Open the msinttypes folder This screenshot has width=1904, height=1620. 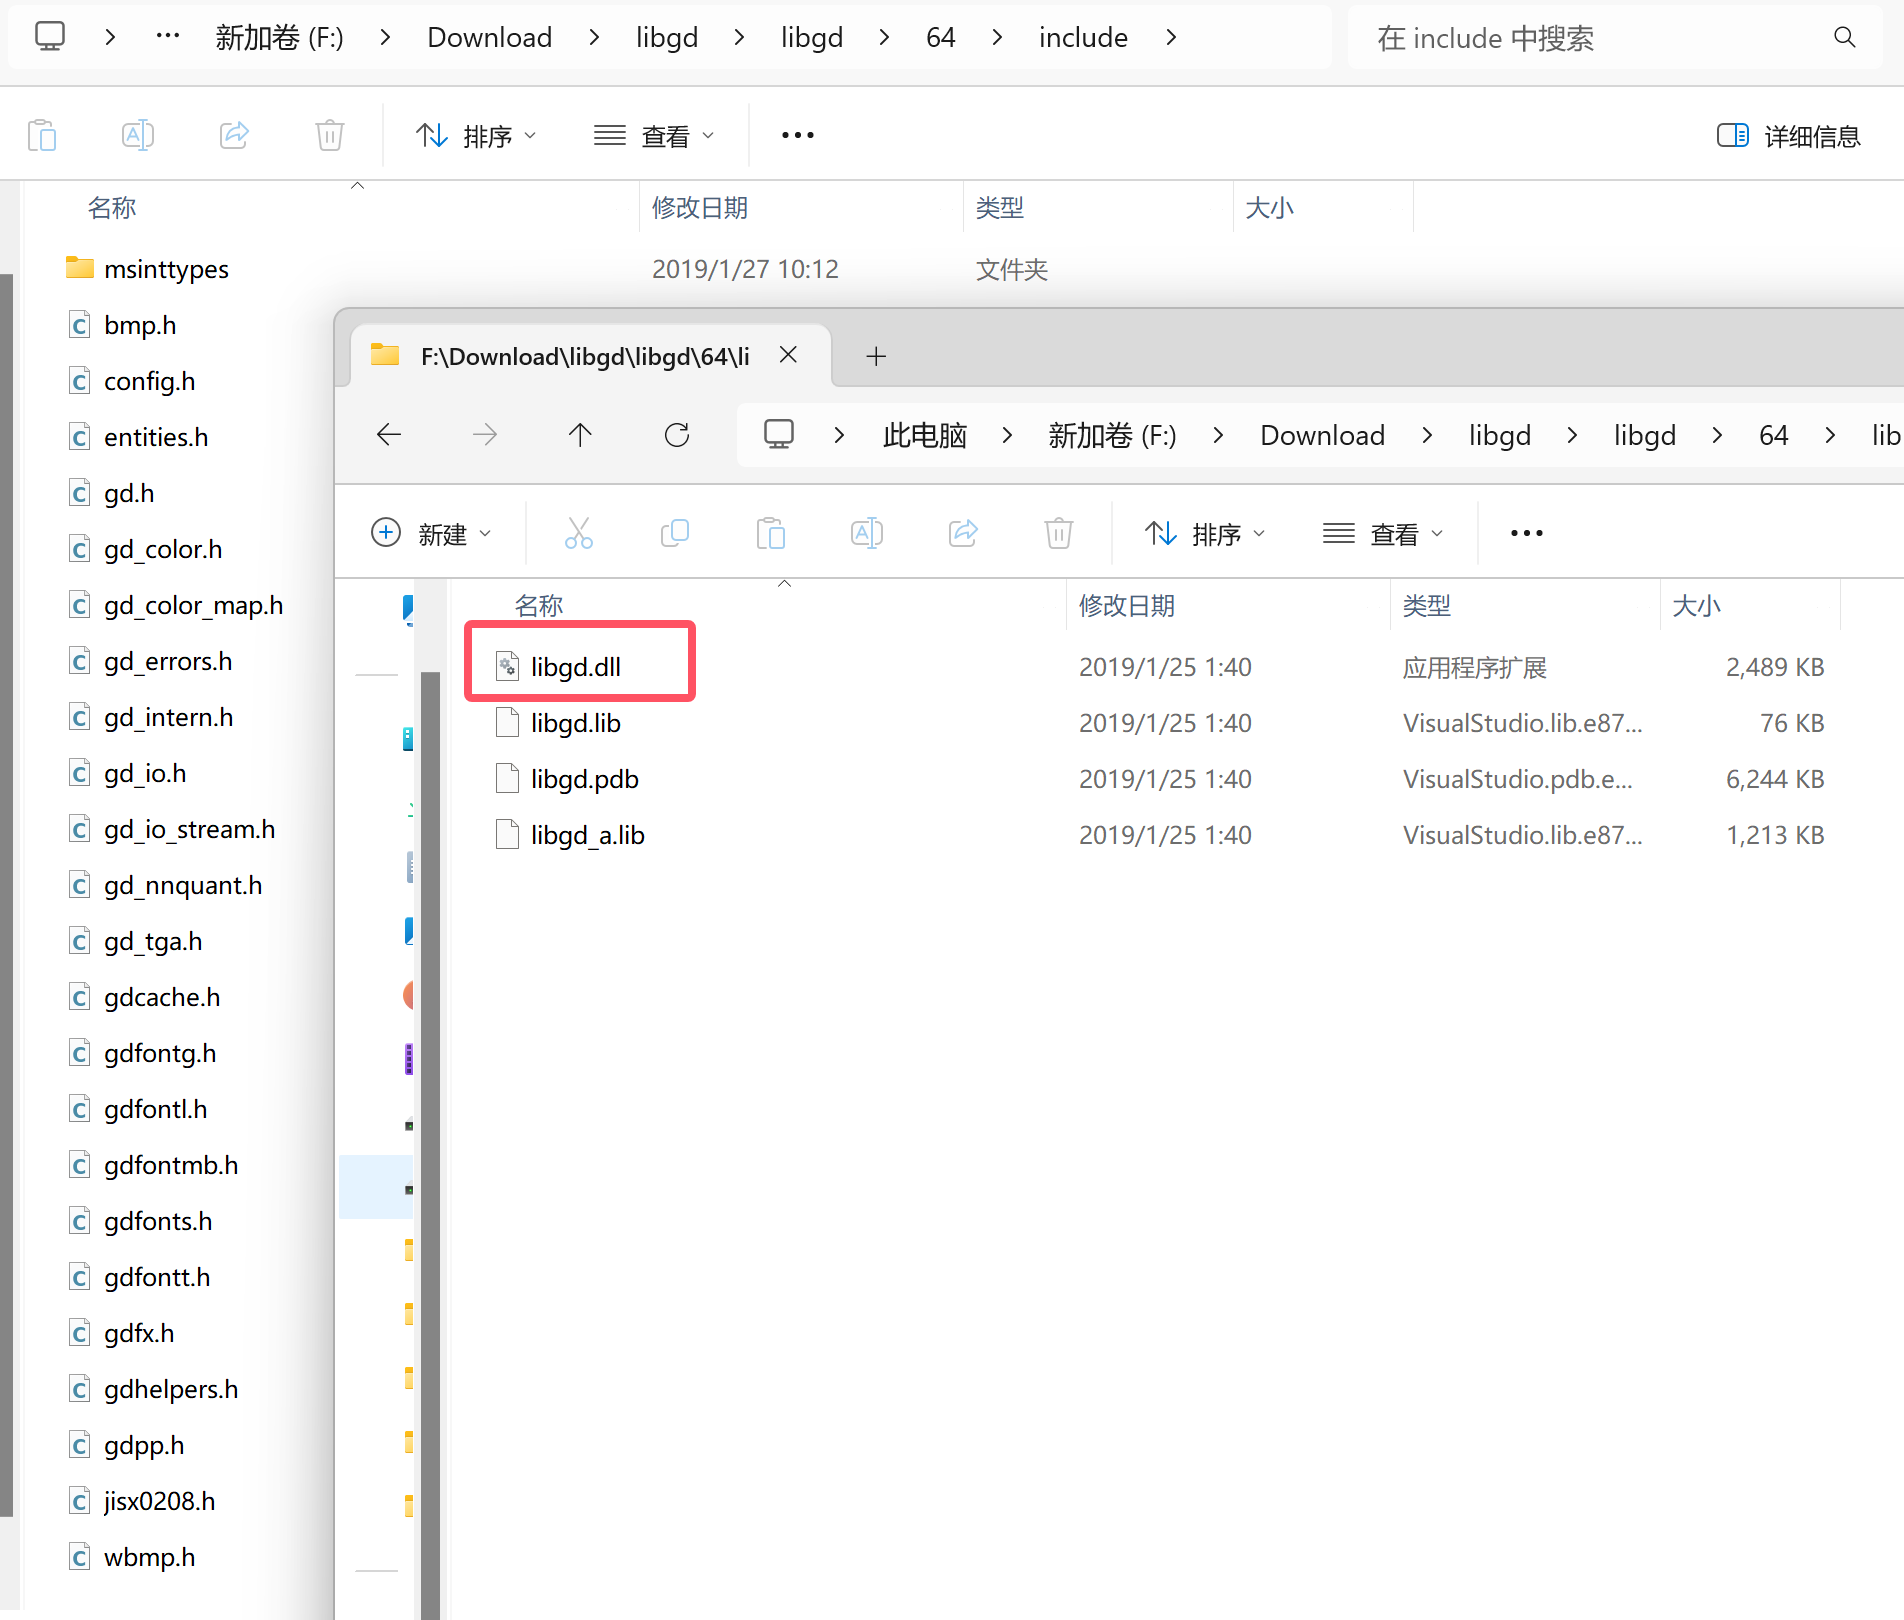pos(166,269)
